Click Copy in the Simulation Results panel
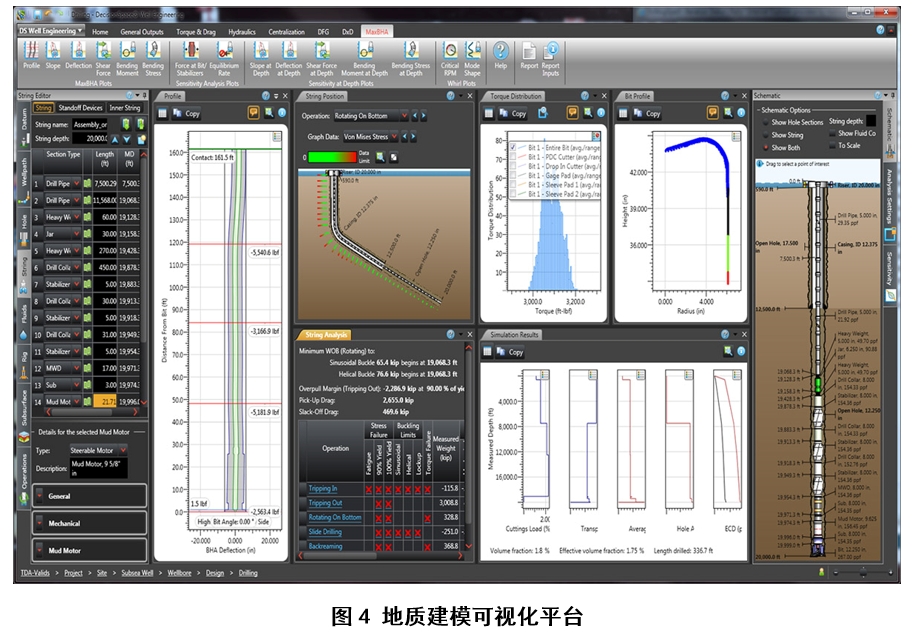The image size is (912, 634). [511, 352]
